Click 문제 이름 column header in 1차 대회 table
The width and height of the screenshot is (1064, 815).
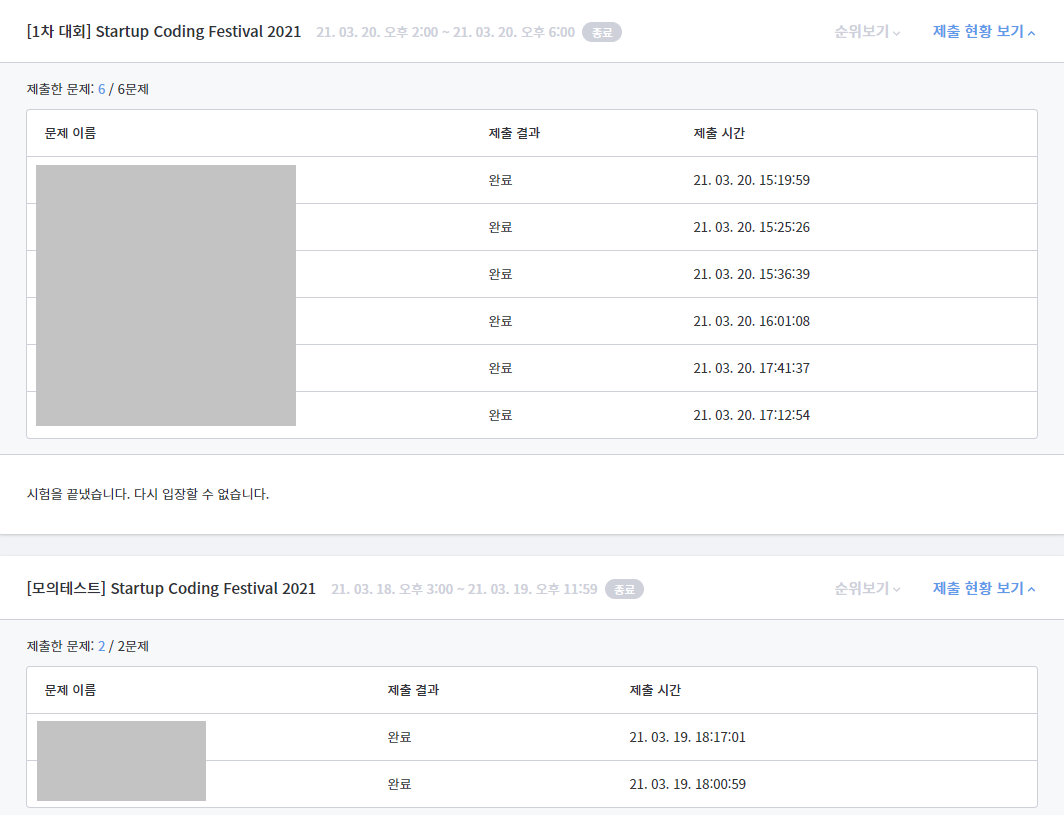click(70, 133)
